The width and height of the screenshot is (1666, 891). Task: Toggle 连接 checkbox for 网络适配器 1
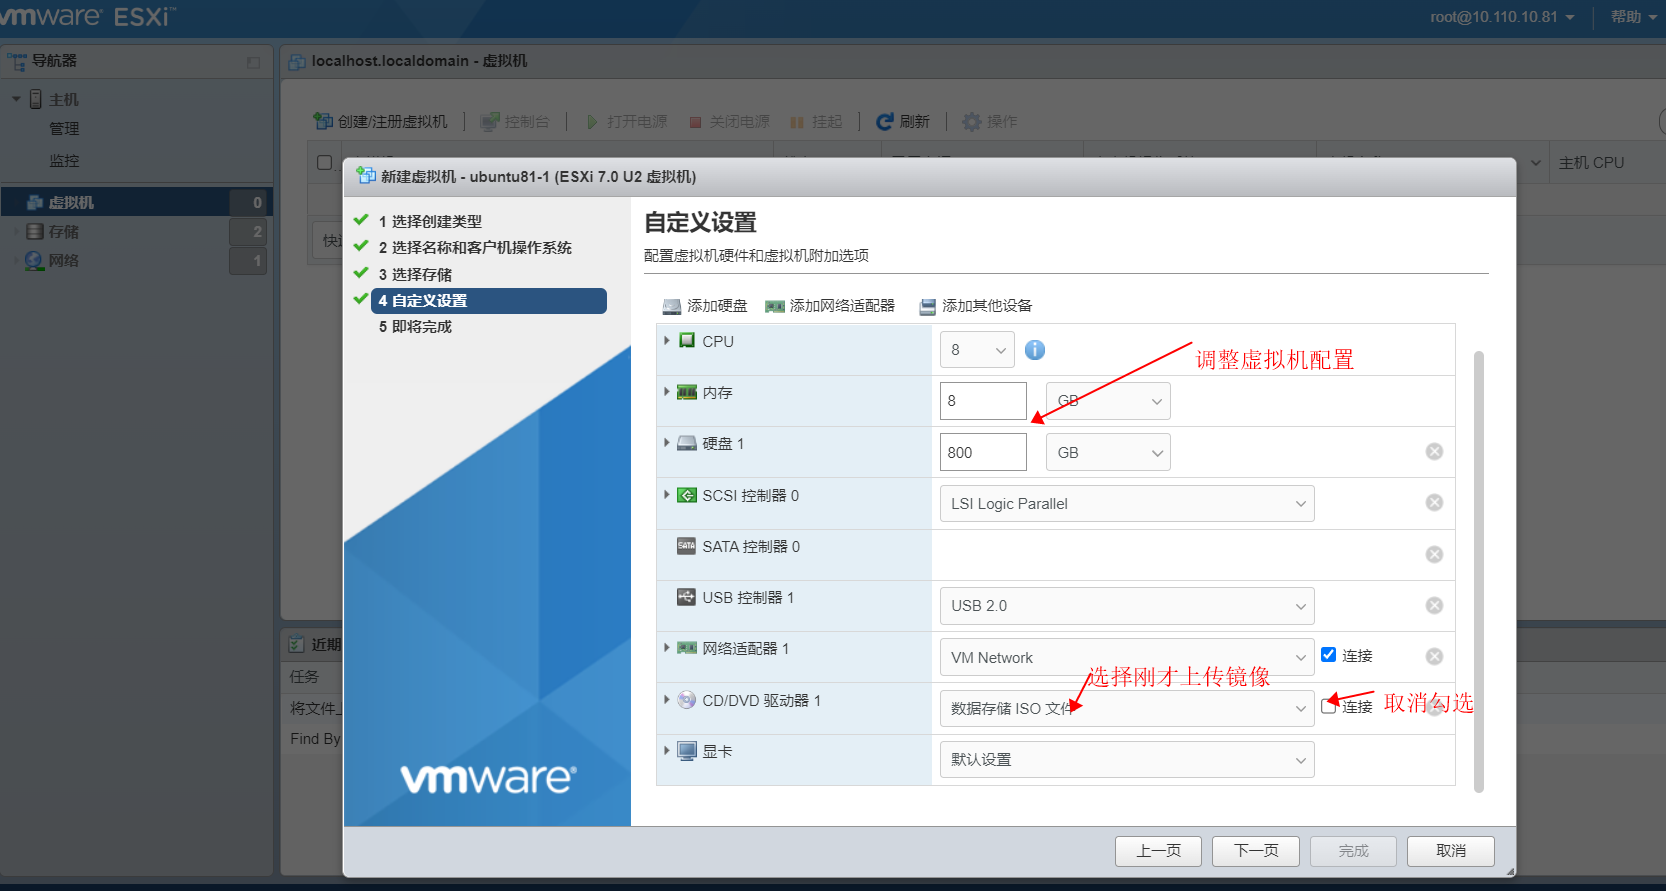coord(1328,655)
